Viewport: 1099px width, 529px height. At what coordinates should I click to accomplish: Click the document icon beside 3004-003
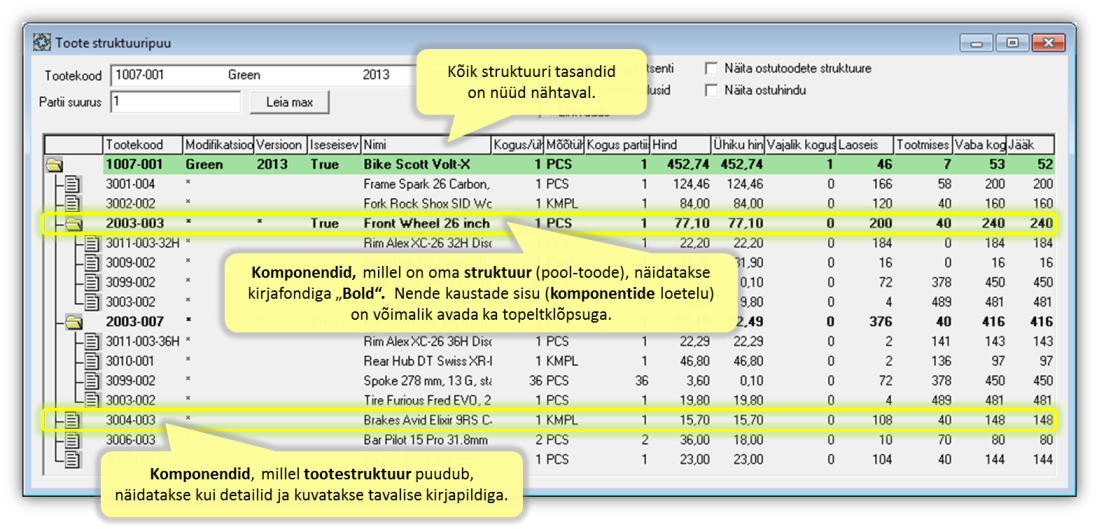[74, 420]
